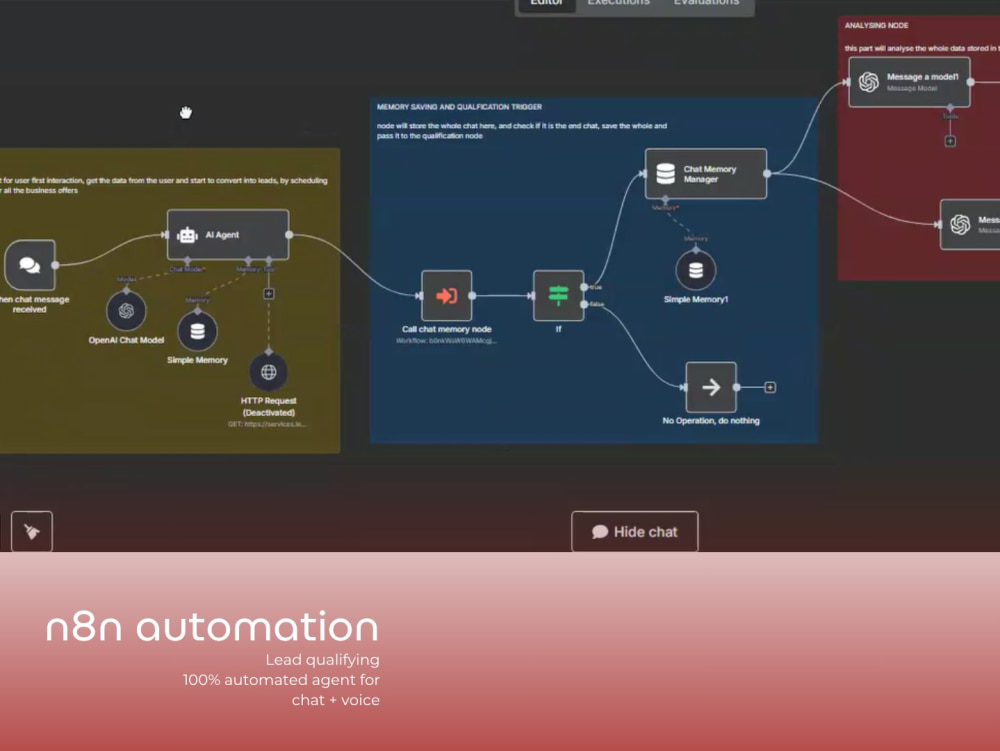Click the 'Call chat memory node' label

446,330
